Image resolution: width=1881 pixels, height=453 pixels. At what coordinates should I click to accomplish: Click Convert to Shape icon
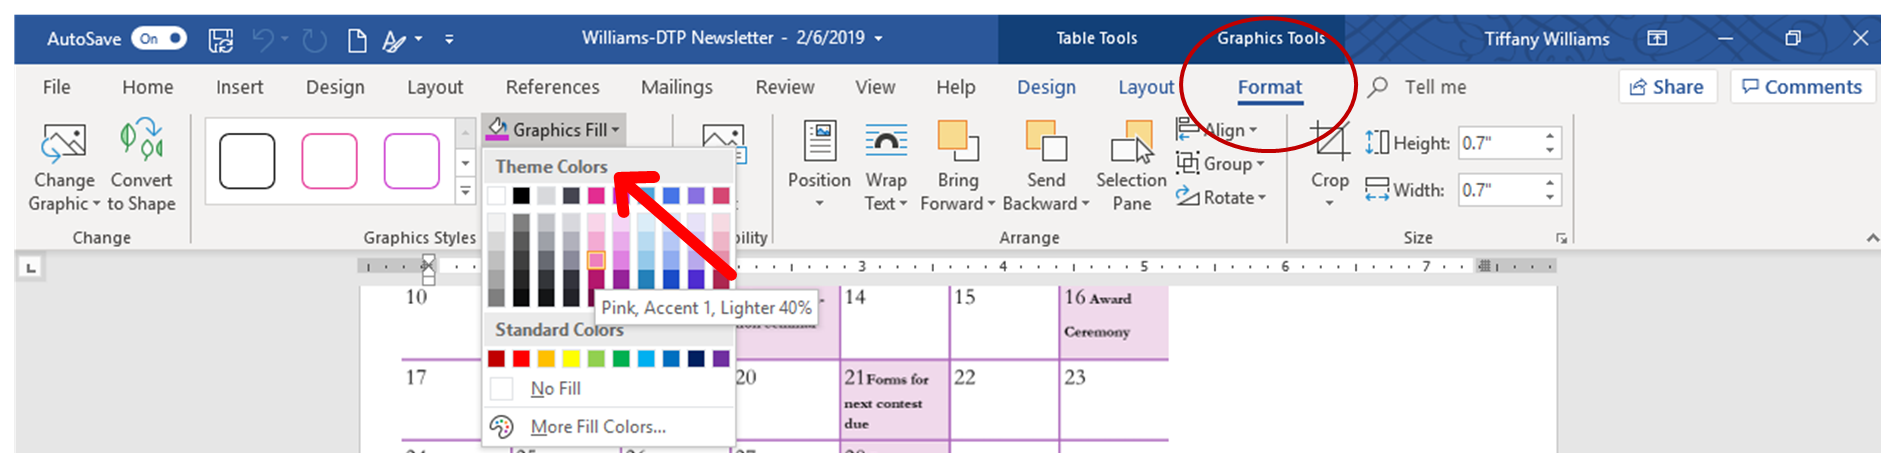coord(141,142)
